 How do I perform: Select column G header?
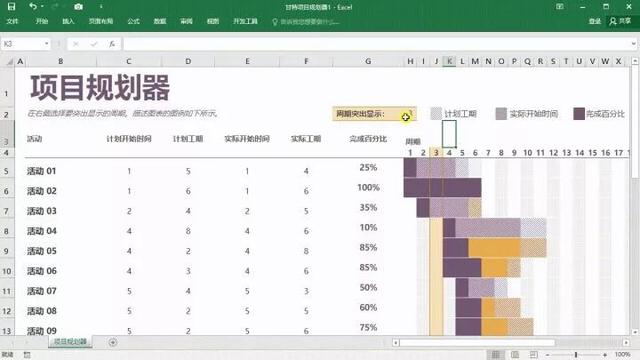pos(368,61)
